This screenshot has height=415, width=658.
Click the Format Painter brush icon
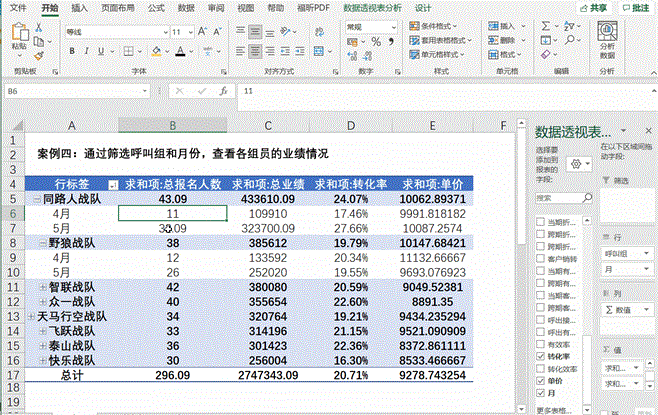point(43,55)
